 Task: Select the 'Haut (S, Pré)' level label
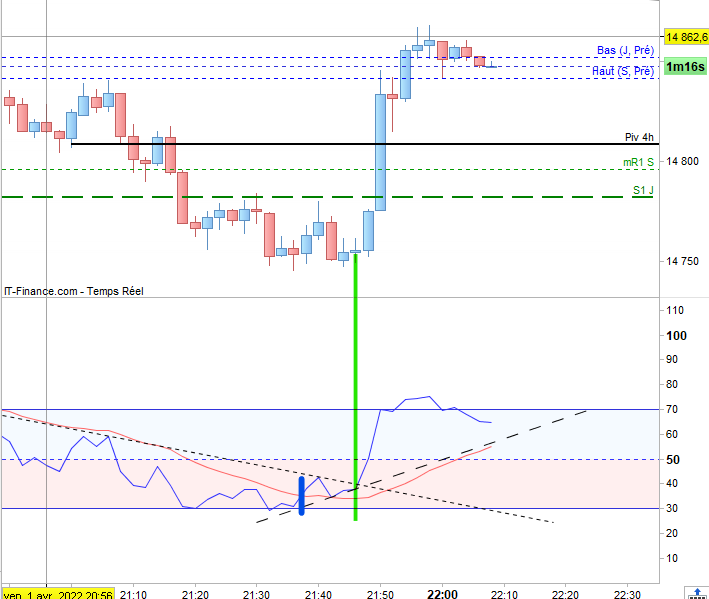tap(623, 71)
